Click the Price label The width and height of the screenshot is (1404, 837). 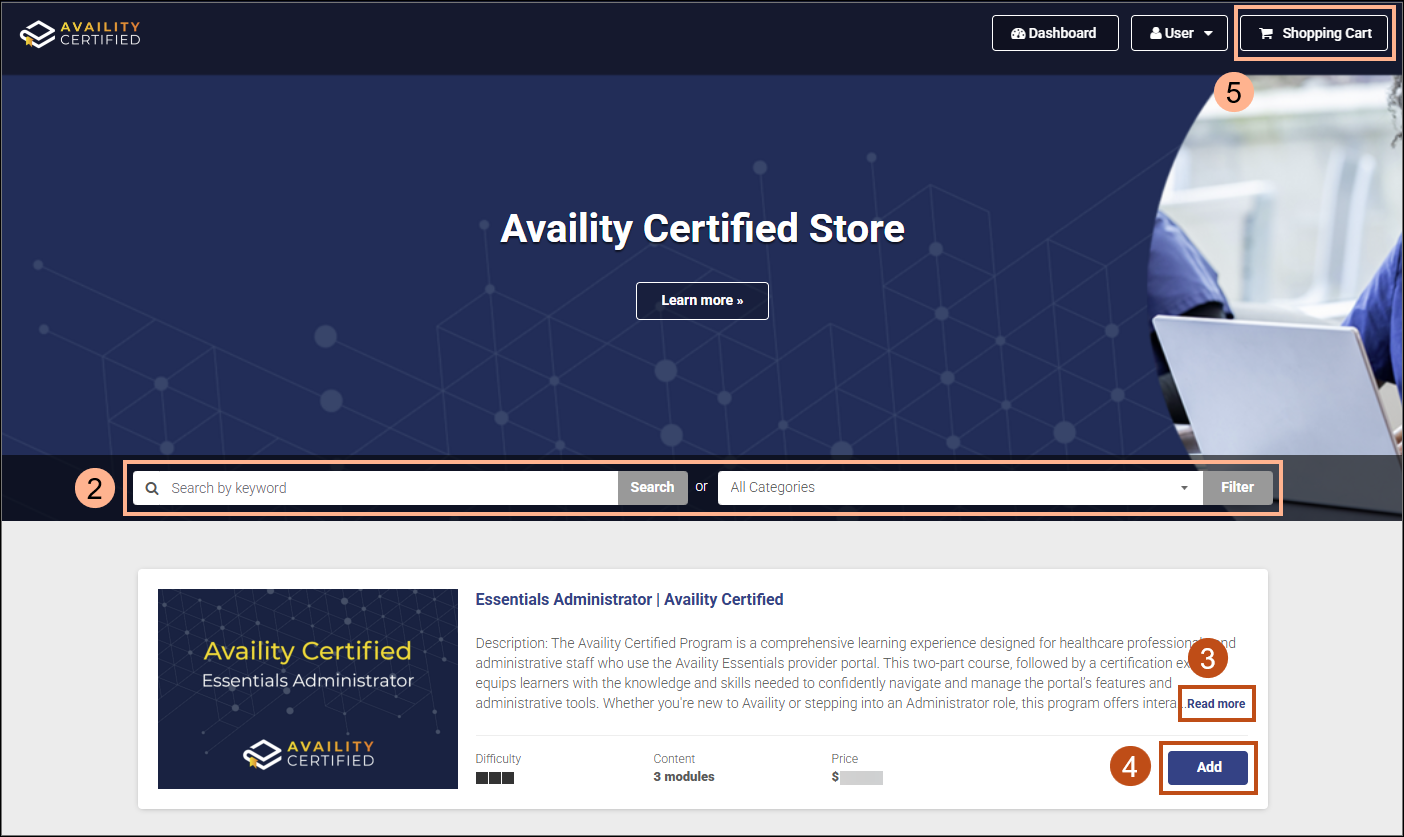tap(845, 759)
